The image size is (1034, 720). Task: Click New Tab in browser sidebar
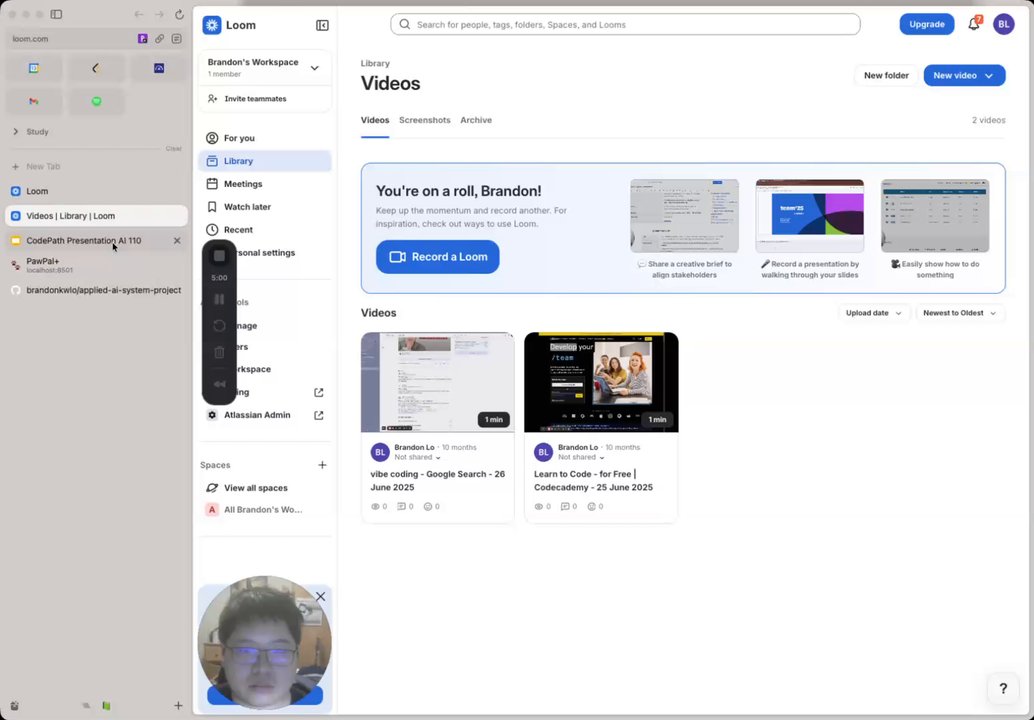tap(96, 167)
